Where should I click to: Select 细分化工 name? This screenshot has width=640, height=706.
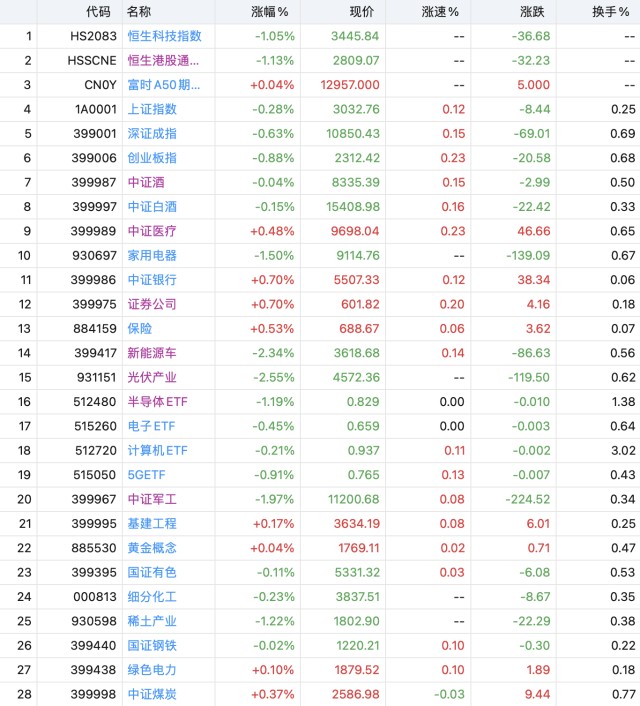coord(152,597)
